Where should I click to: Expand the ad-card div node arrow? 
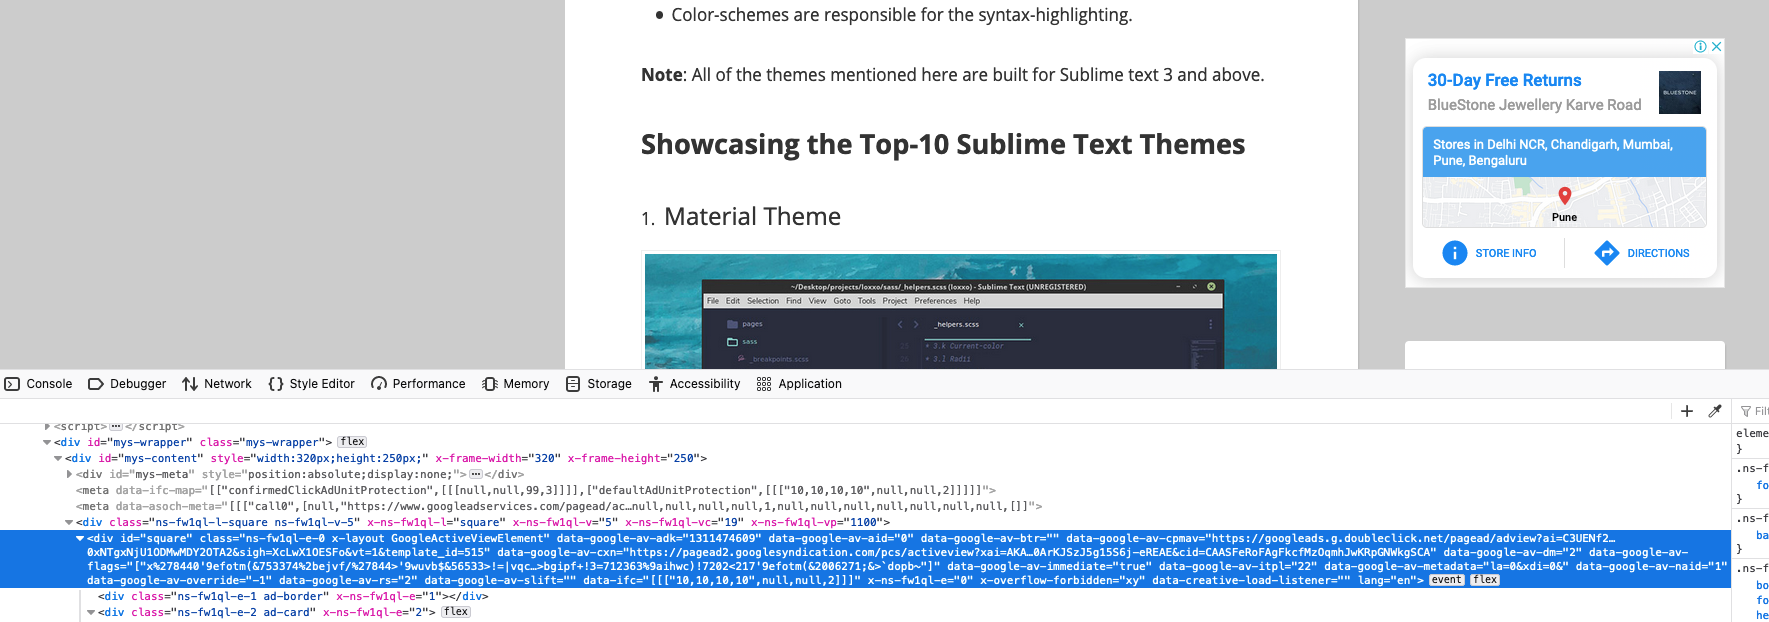(91, 612)
